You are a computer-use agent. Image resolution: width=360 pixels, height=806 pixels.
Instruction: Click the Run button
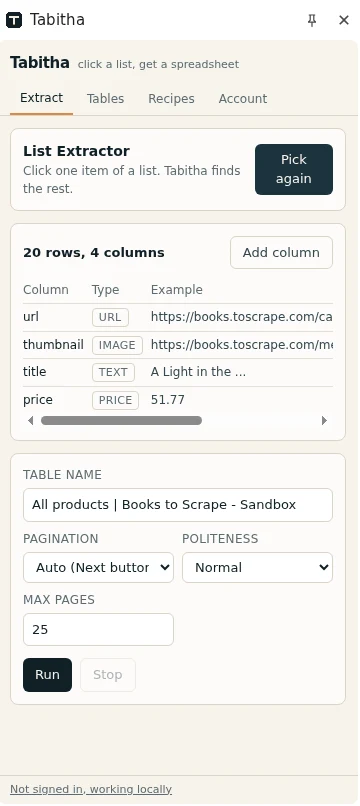47,675
